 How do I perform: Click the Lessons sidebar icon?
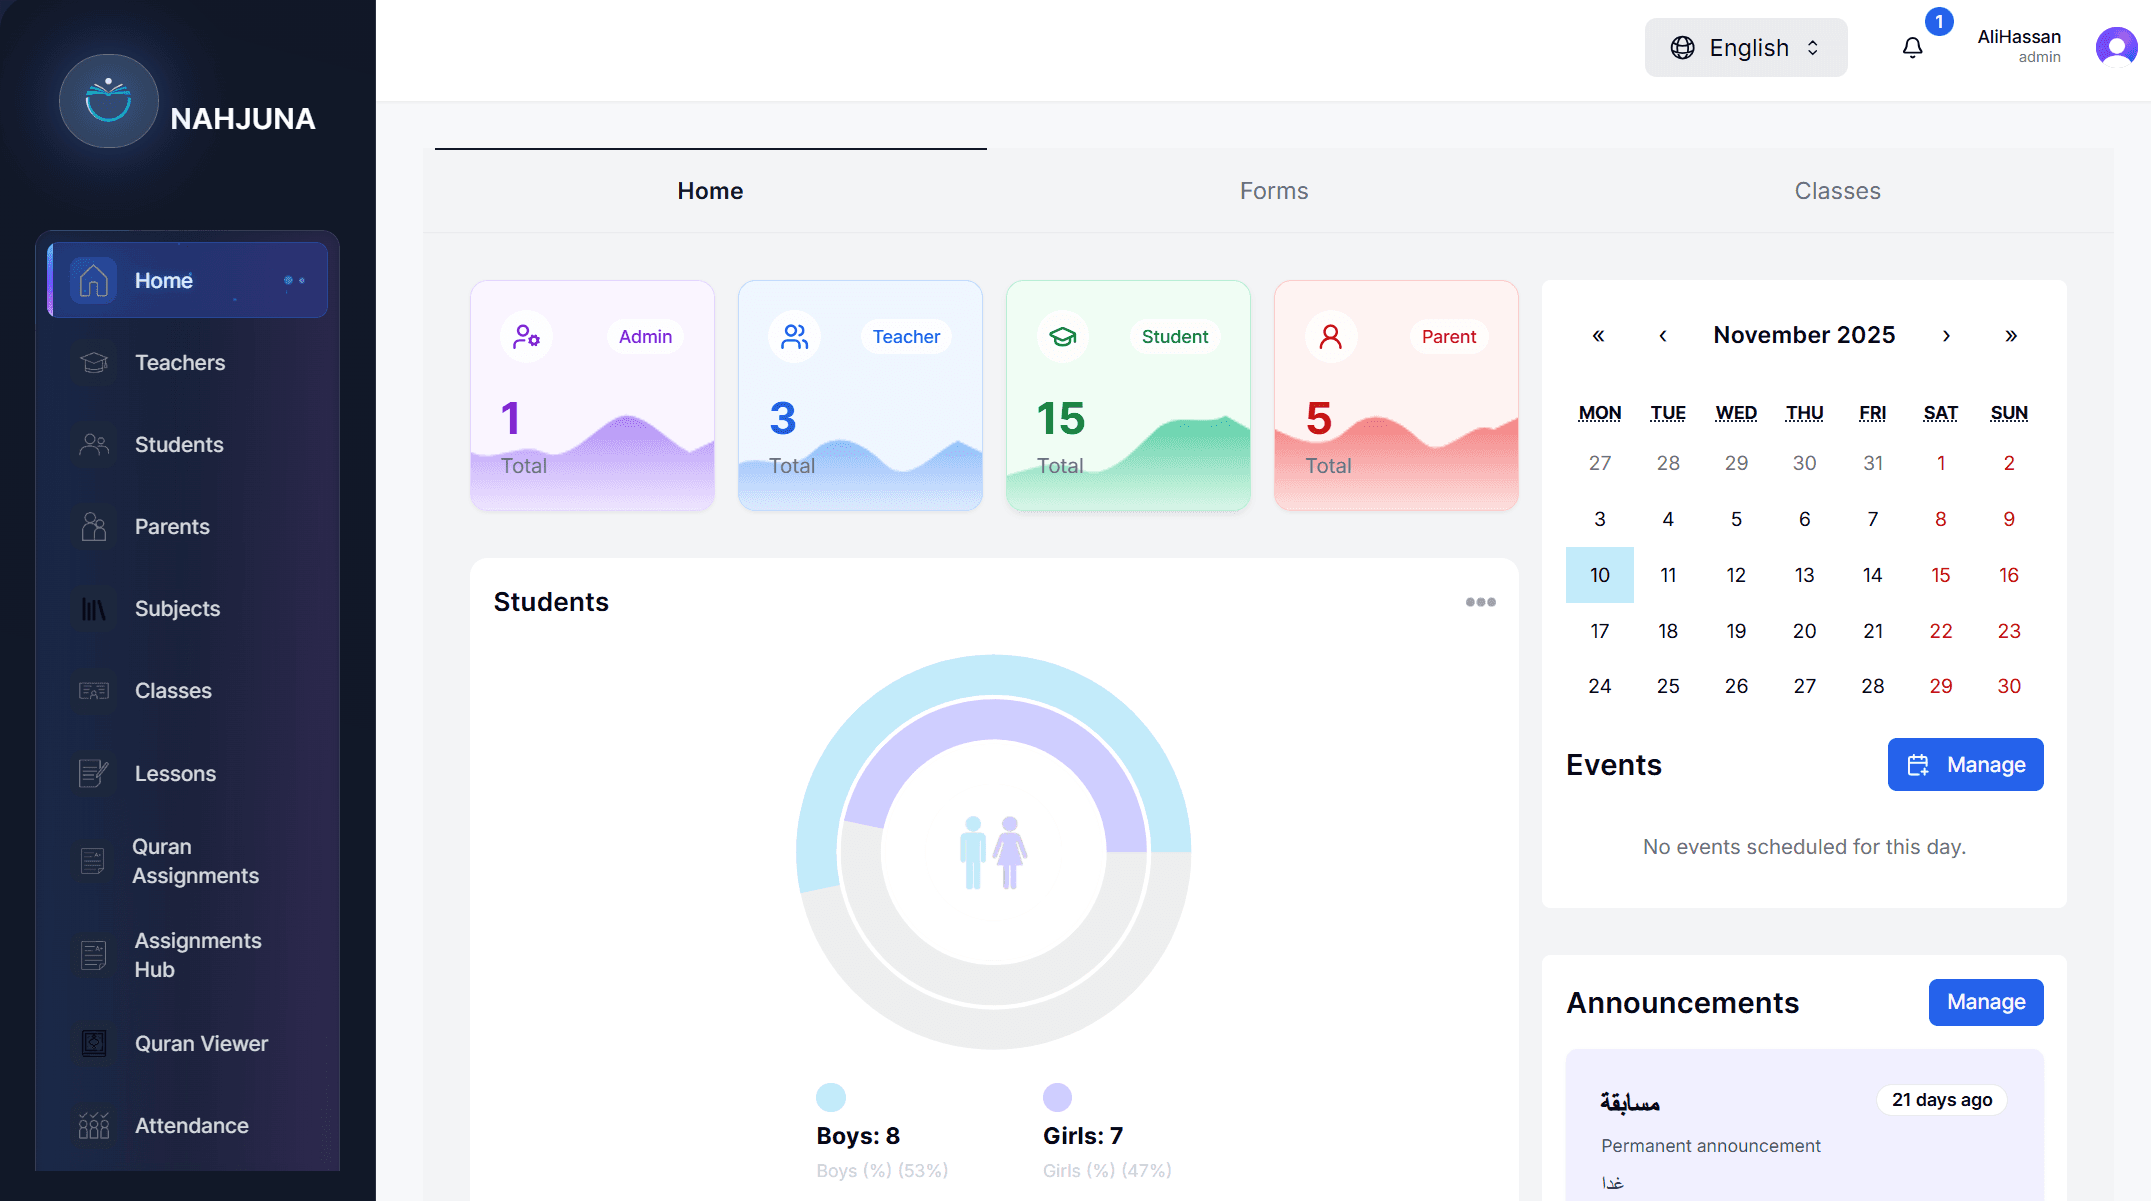pos(94,773)
